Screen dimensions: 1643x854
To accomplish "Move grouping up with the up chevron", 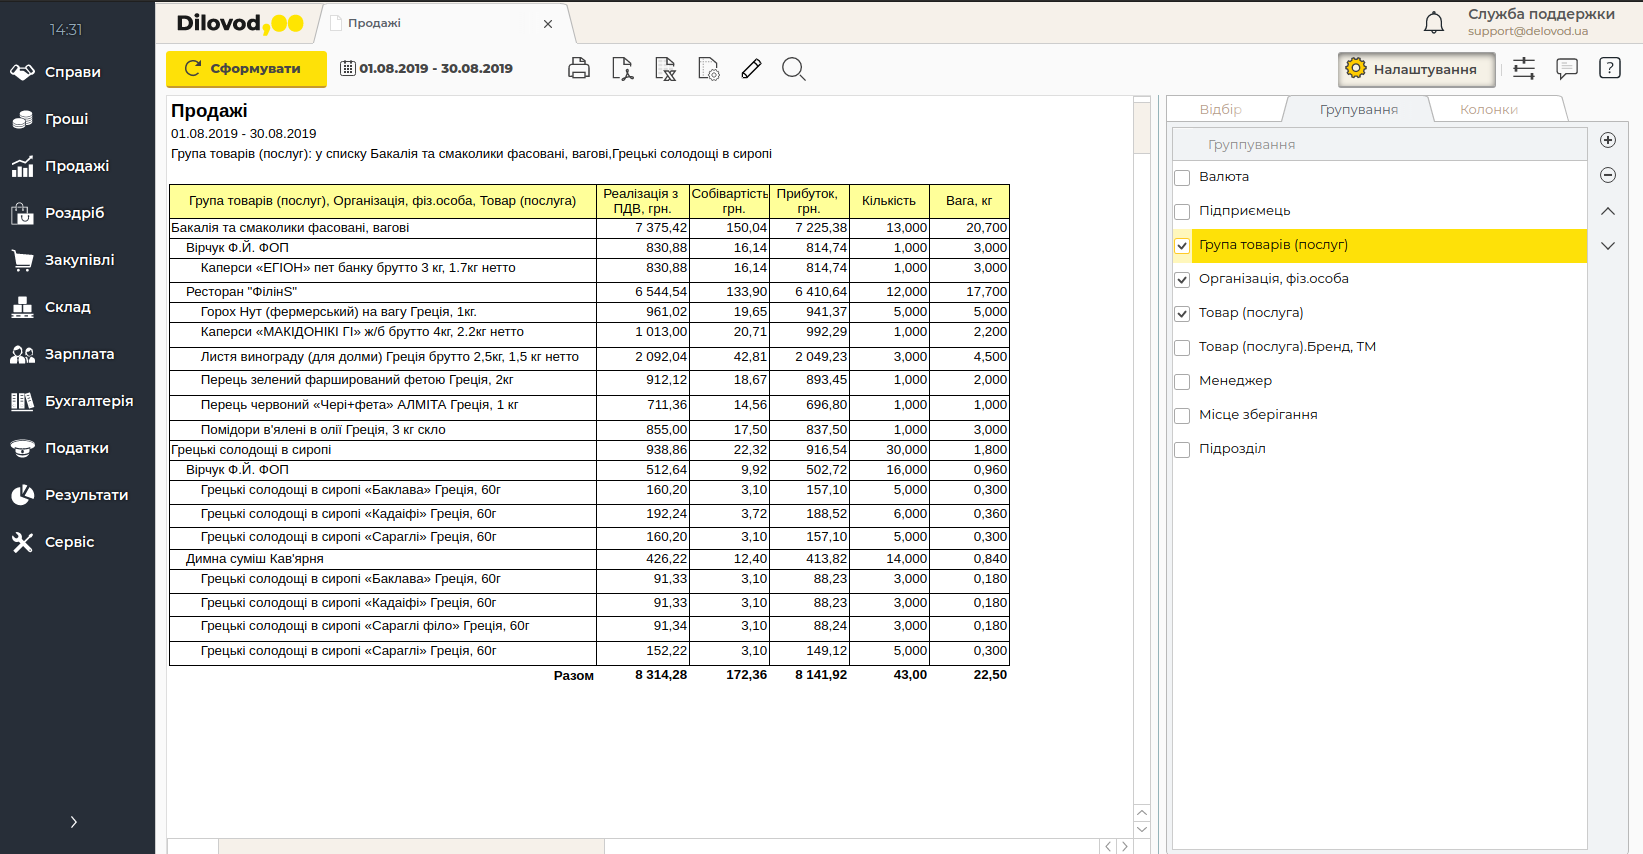I will [1608, 211].
